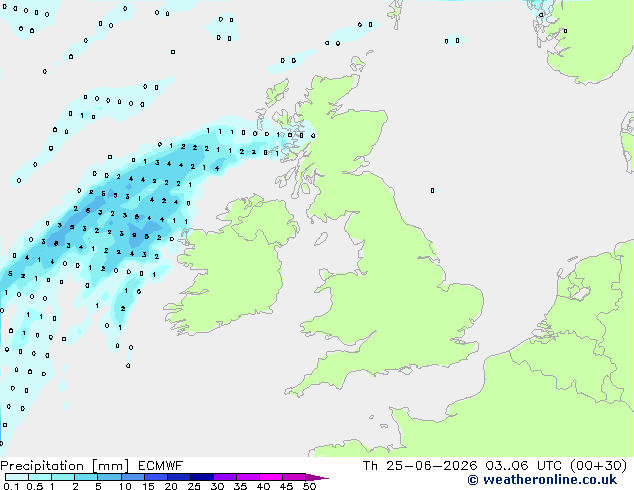Click the 25–30 mm legend swatch

201,477
